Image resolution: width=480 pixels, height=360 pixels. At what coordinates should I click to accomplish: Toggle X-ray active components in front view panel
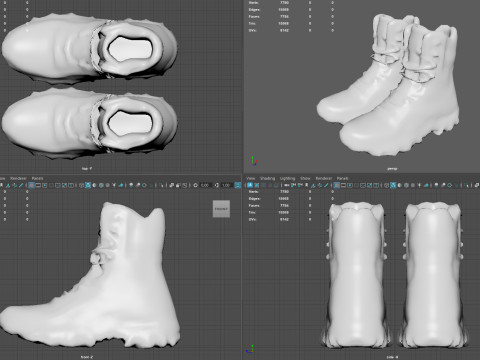tap(178, 185)
